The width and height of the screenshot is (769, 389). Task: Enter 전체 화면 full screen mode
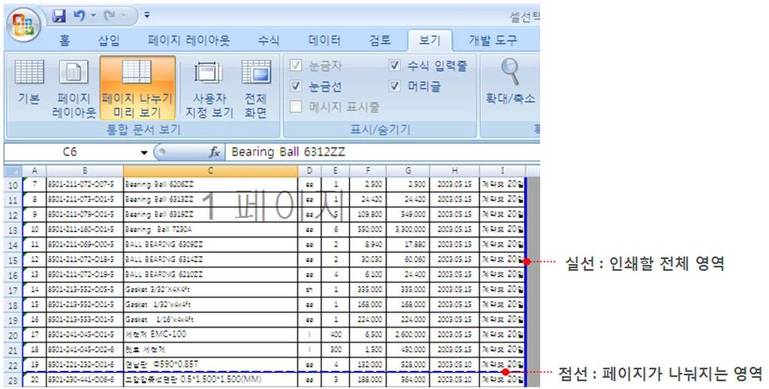coord(256,88)
